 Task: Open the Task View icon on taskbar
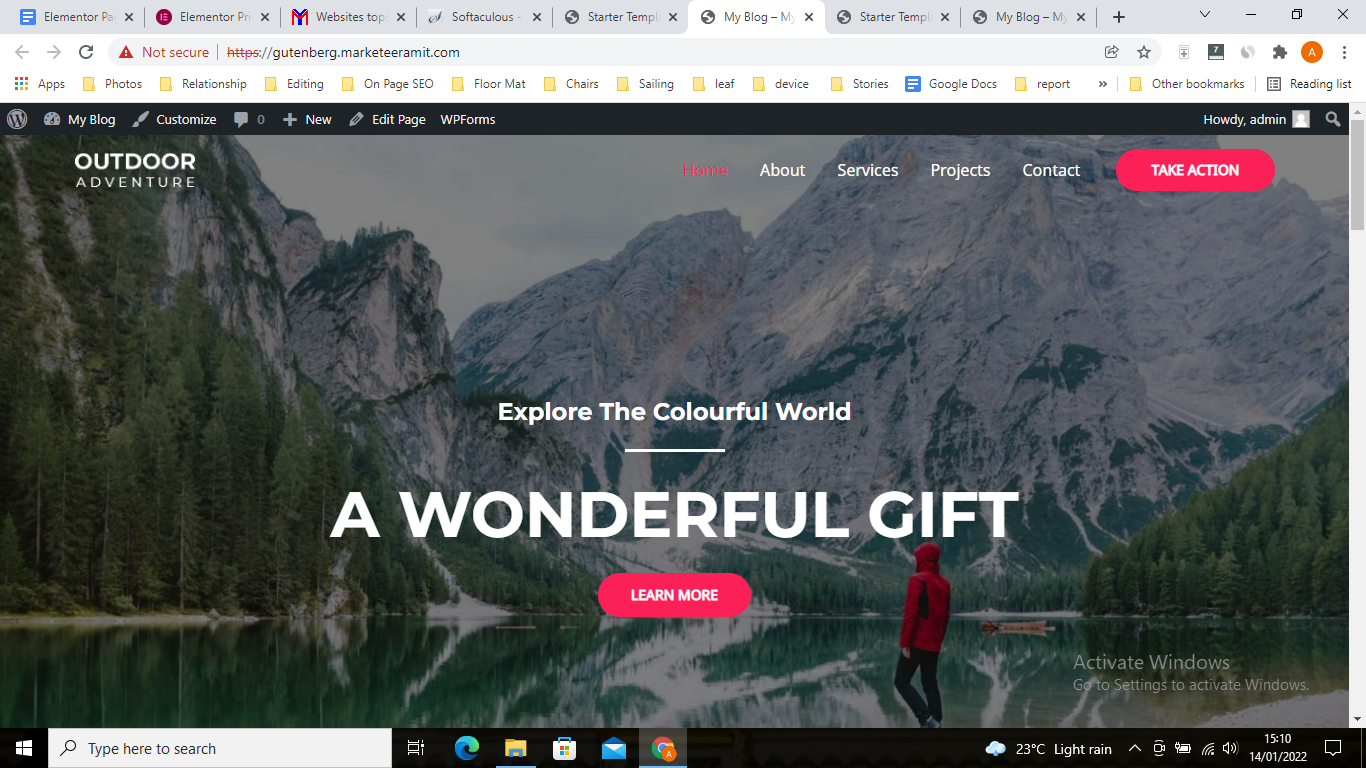417,748
